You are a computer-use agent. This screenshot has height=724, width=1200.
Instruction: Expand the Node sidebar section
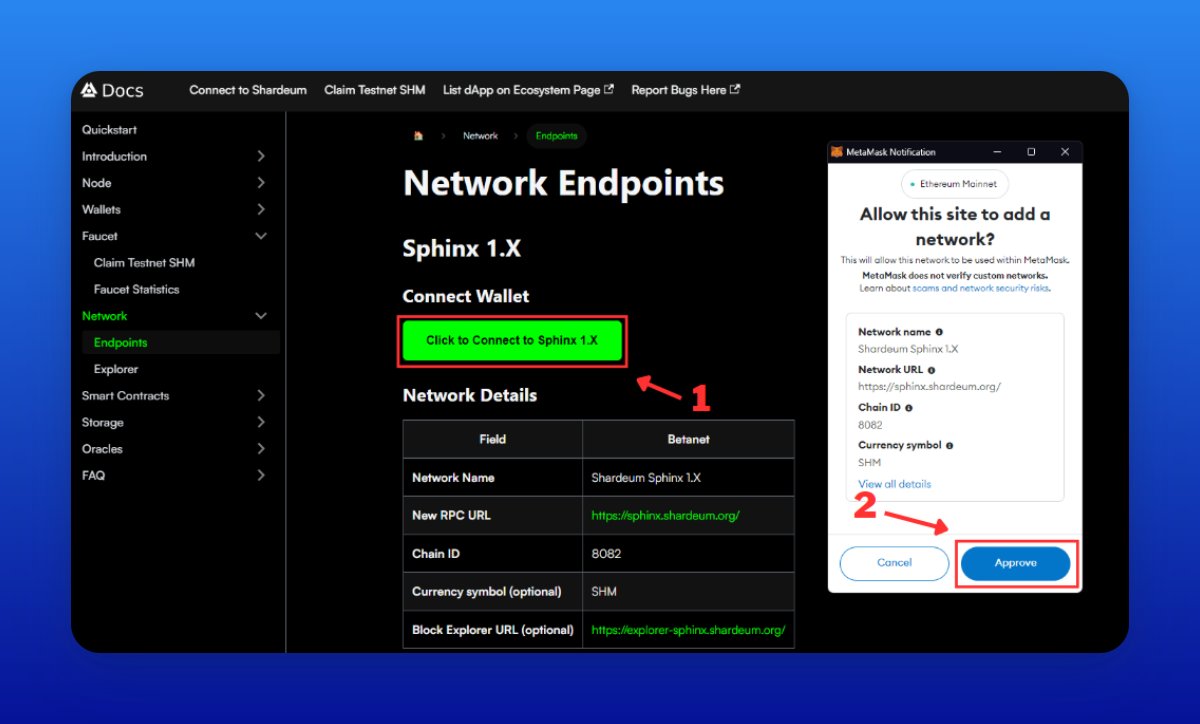pyautogui.click(x=260, y=183)
